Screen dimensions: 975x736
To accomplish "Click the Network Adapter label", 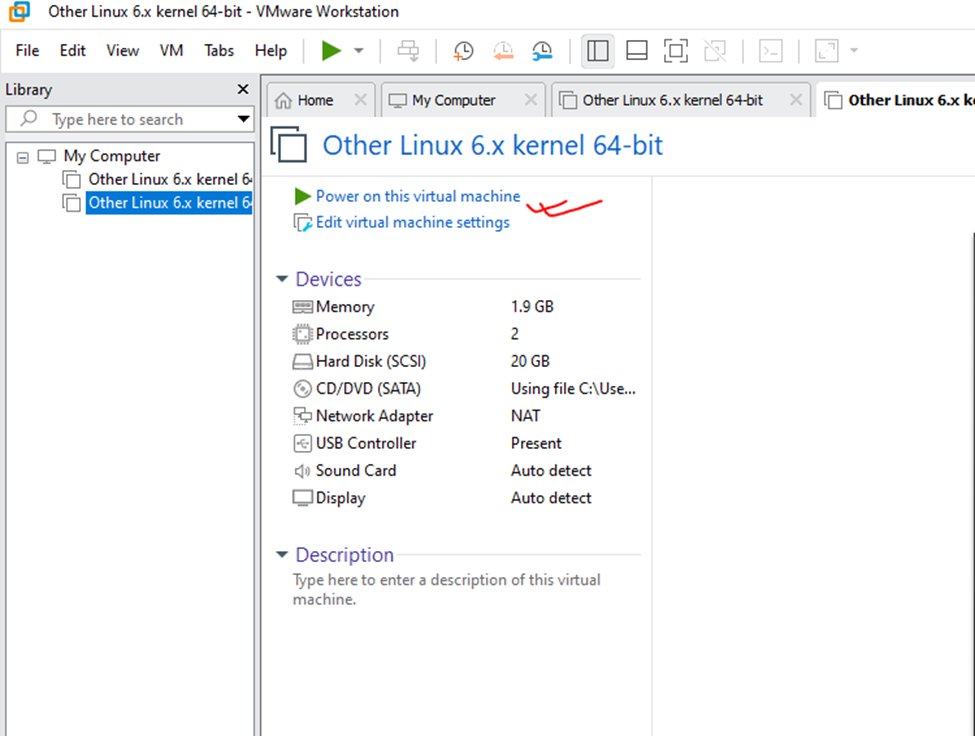I will [374, 416].
